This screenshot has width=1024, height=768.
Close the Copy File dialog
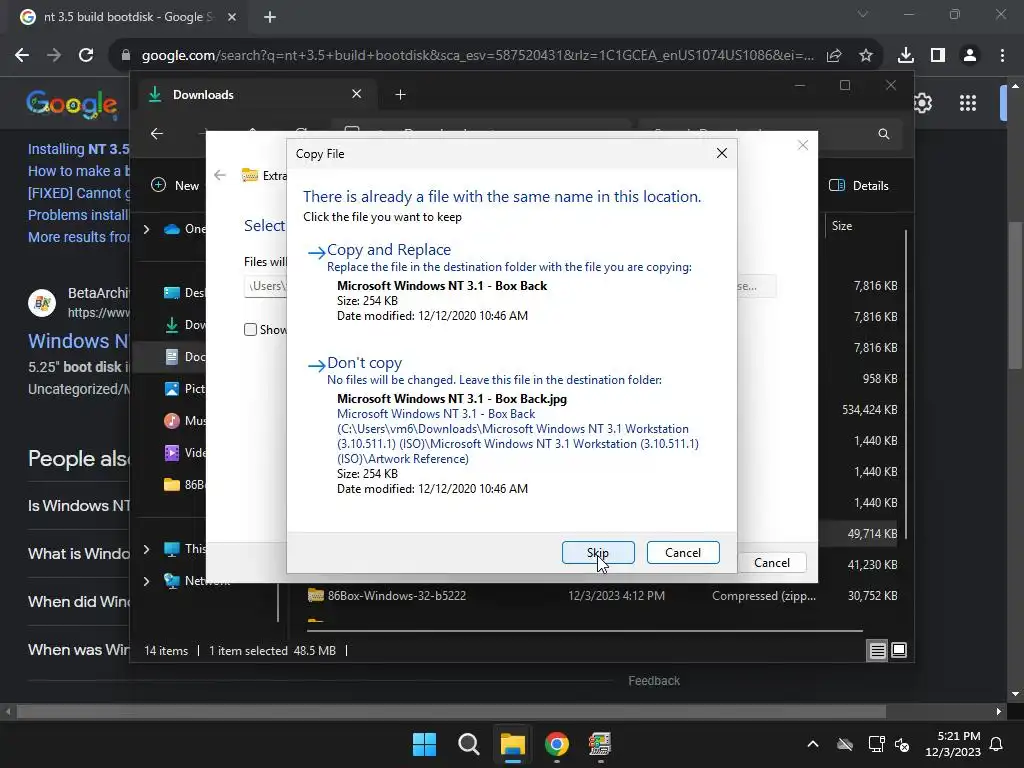point(722,153)
